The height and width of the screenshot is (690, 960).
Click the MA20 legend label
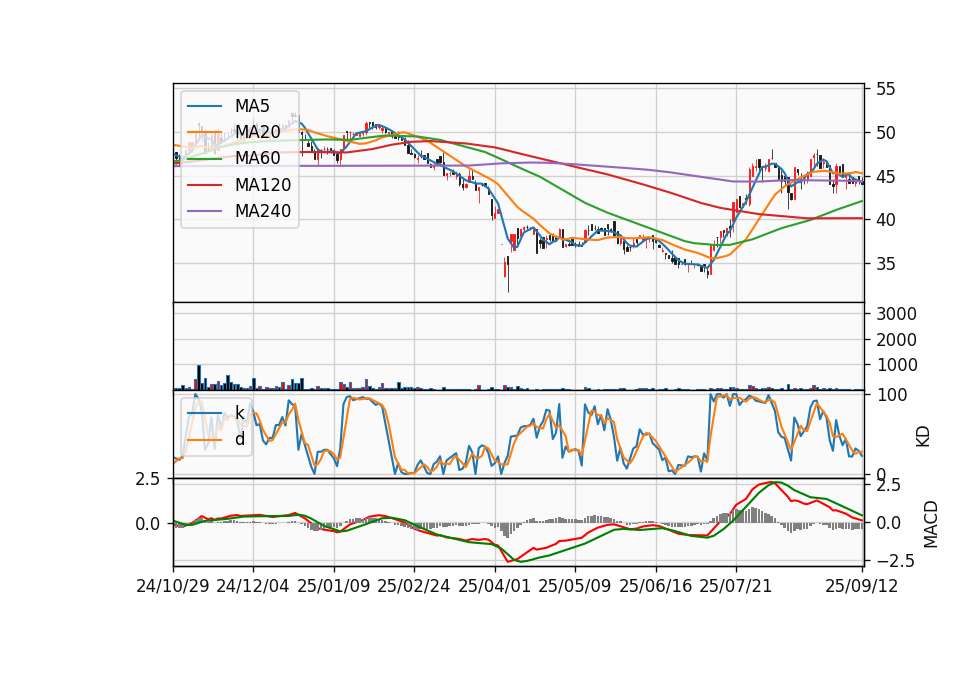click(x=257, y=132)
